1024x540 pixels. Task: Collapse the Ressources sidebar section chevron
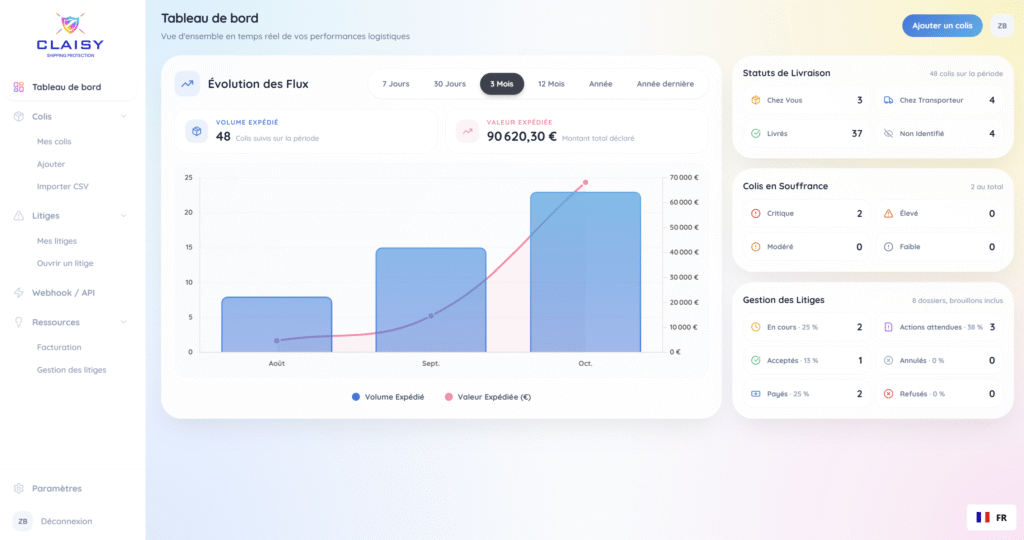[x=123, y=322]
